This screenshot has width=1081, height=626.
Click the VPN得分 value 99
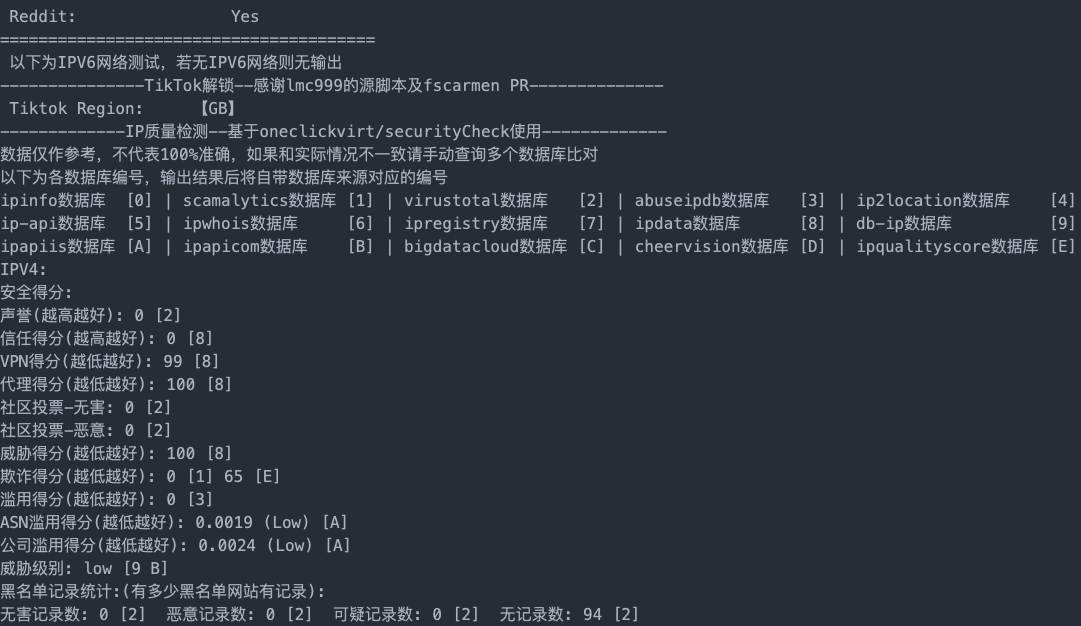(x=173, y=361)
